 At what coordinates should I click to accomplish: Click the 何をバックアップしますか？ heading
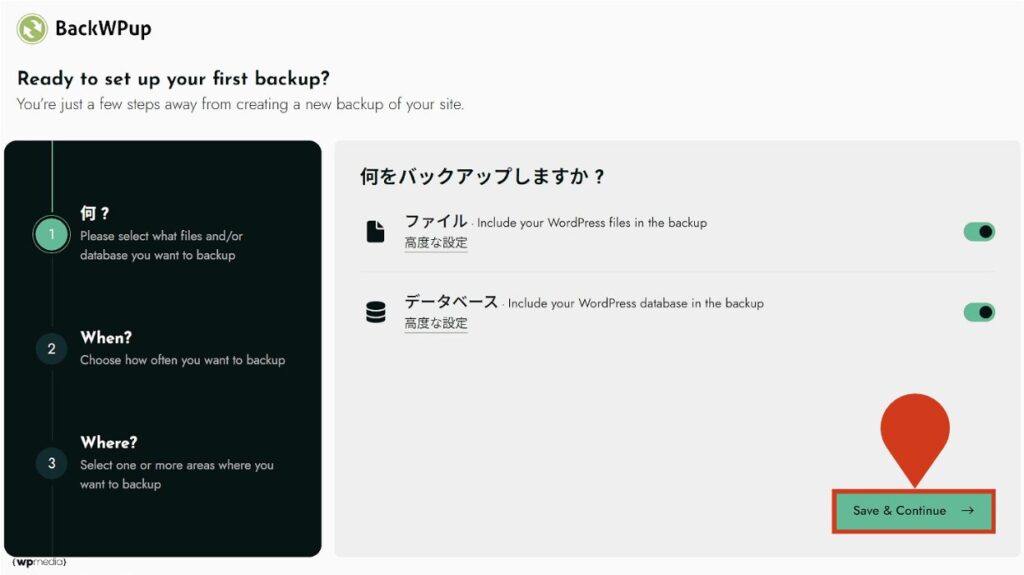[x=482, y=177]
